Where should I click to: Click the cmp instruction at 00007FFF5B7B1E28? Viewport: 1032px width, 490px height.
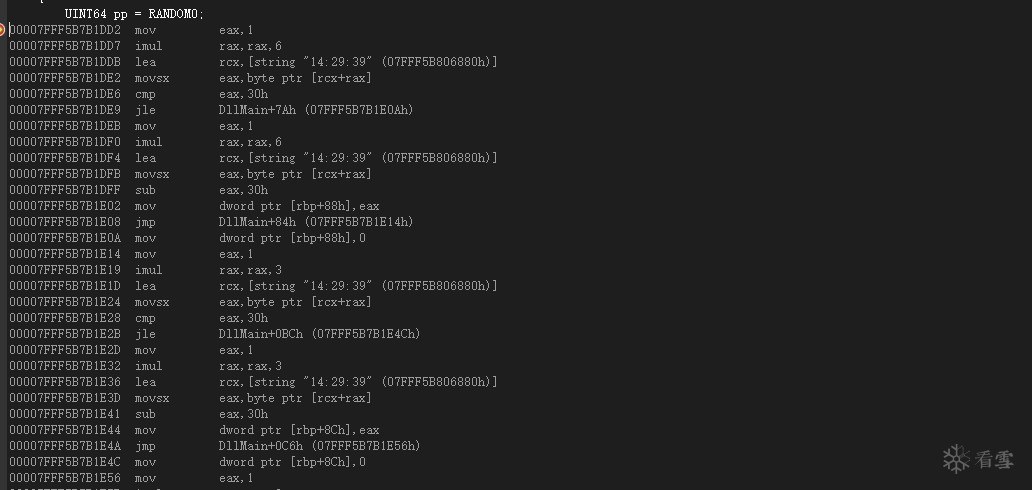click(x=145, y=318)
